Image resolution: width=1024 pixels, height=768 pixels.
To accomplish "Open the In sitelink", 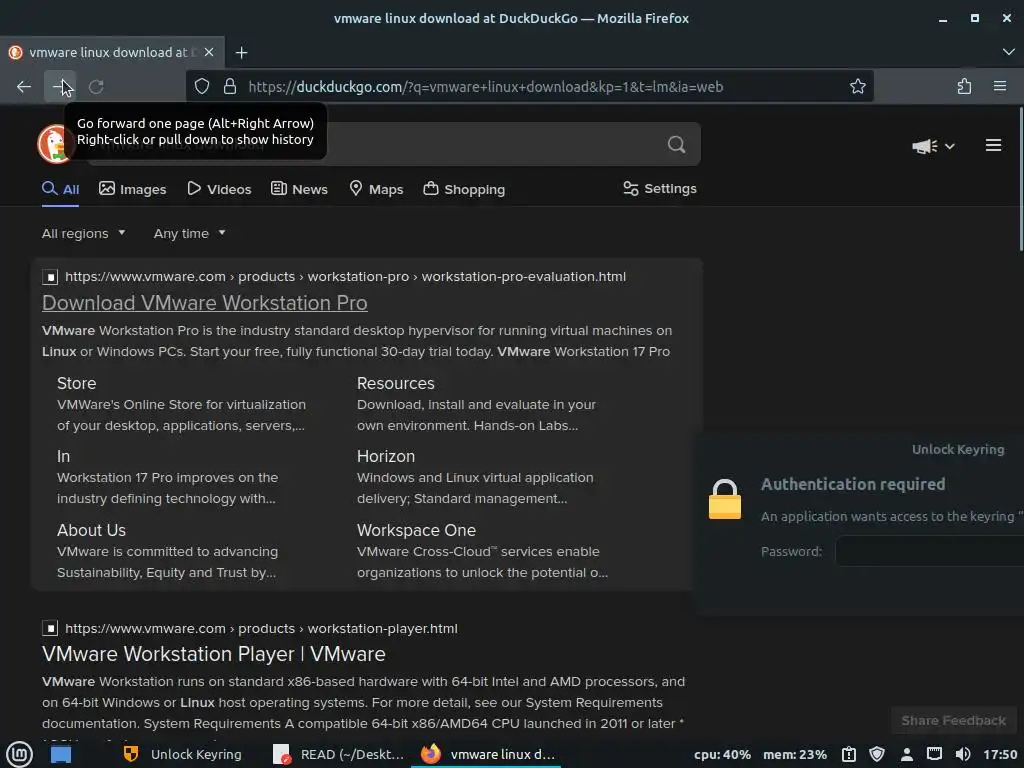I will point(63,456).
